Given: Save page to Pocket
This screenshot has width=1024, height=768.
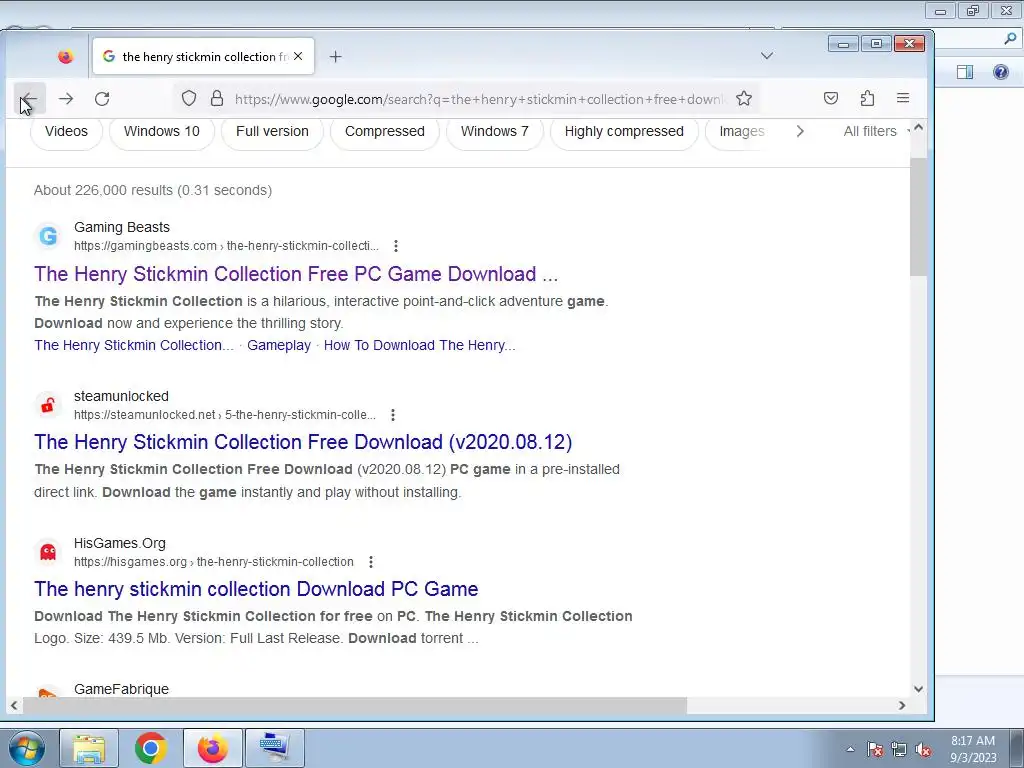Looking at the screenshot, I should [x=831, y=99].
